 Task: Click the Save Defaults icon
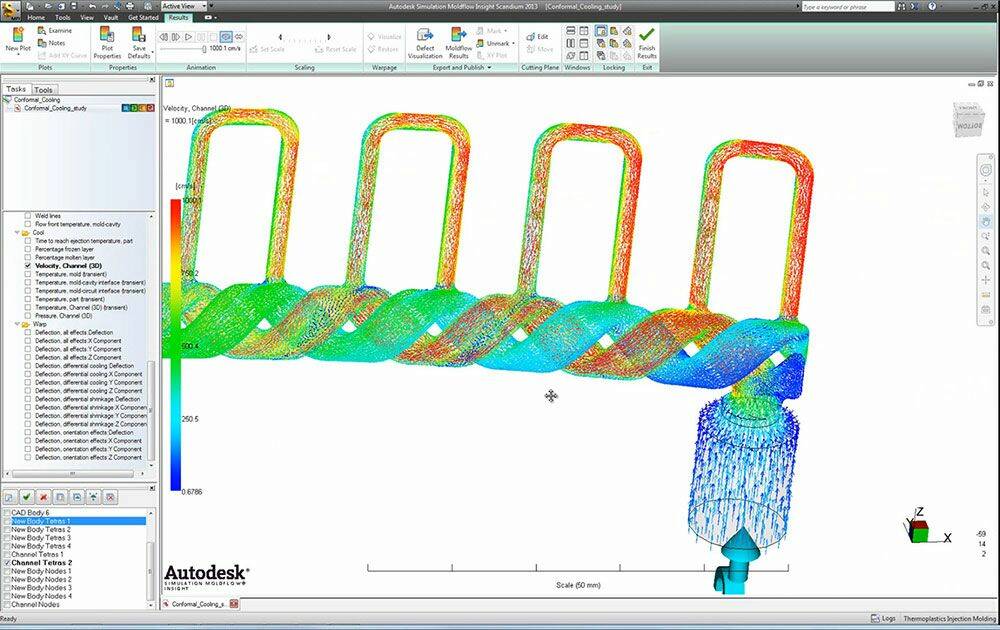[x=138, y=35]
